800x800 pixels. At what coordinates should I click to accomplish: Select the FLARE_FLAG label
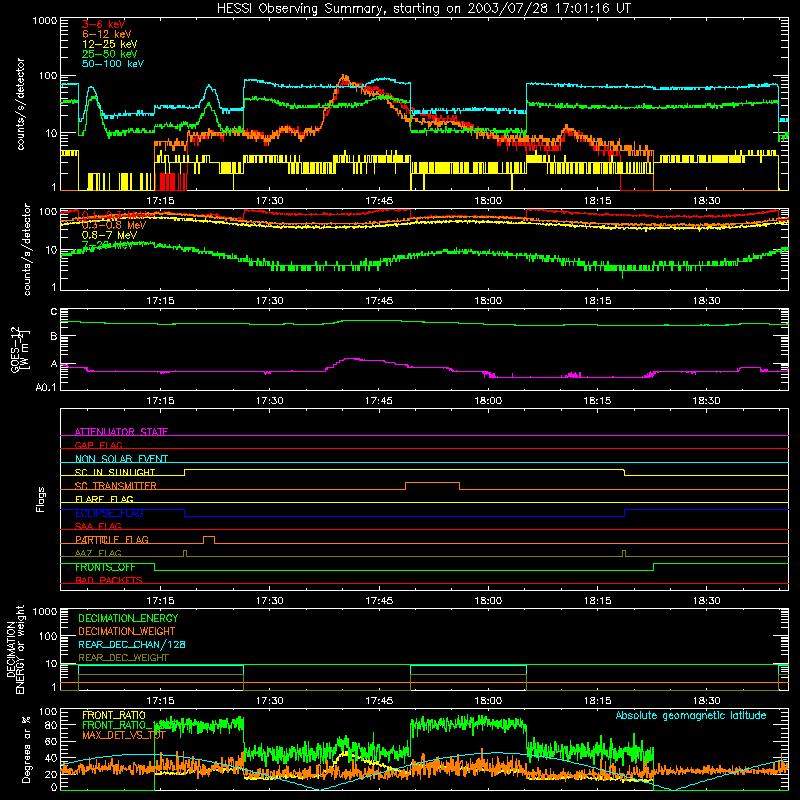click(x=104, y=499)
